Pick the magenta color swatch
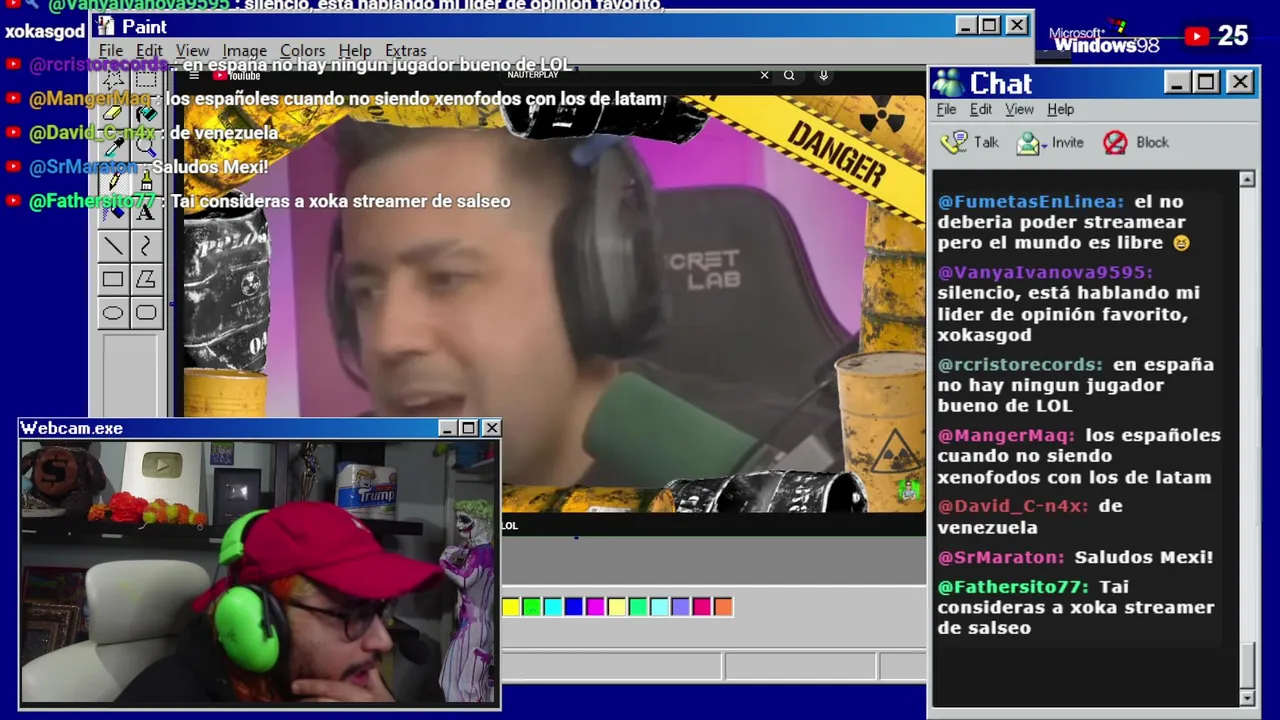The image size is (1280, 720). coord(595,606)
